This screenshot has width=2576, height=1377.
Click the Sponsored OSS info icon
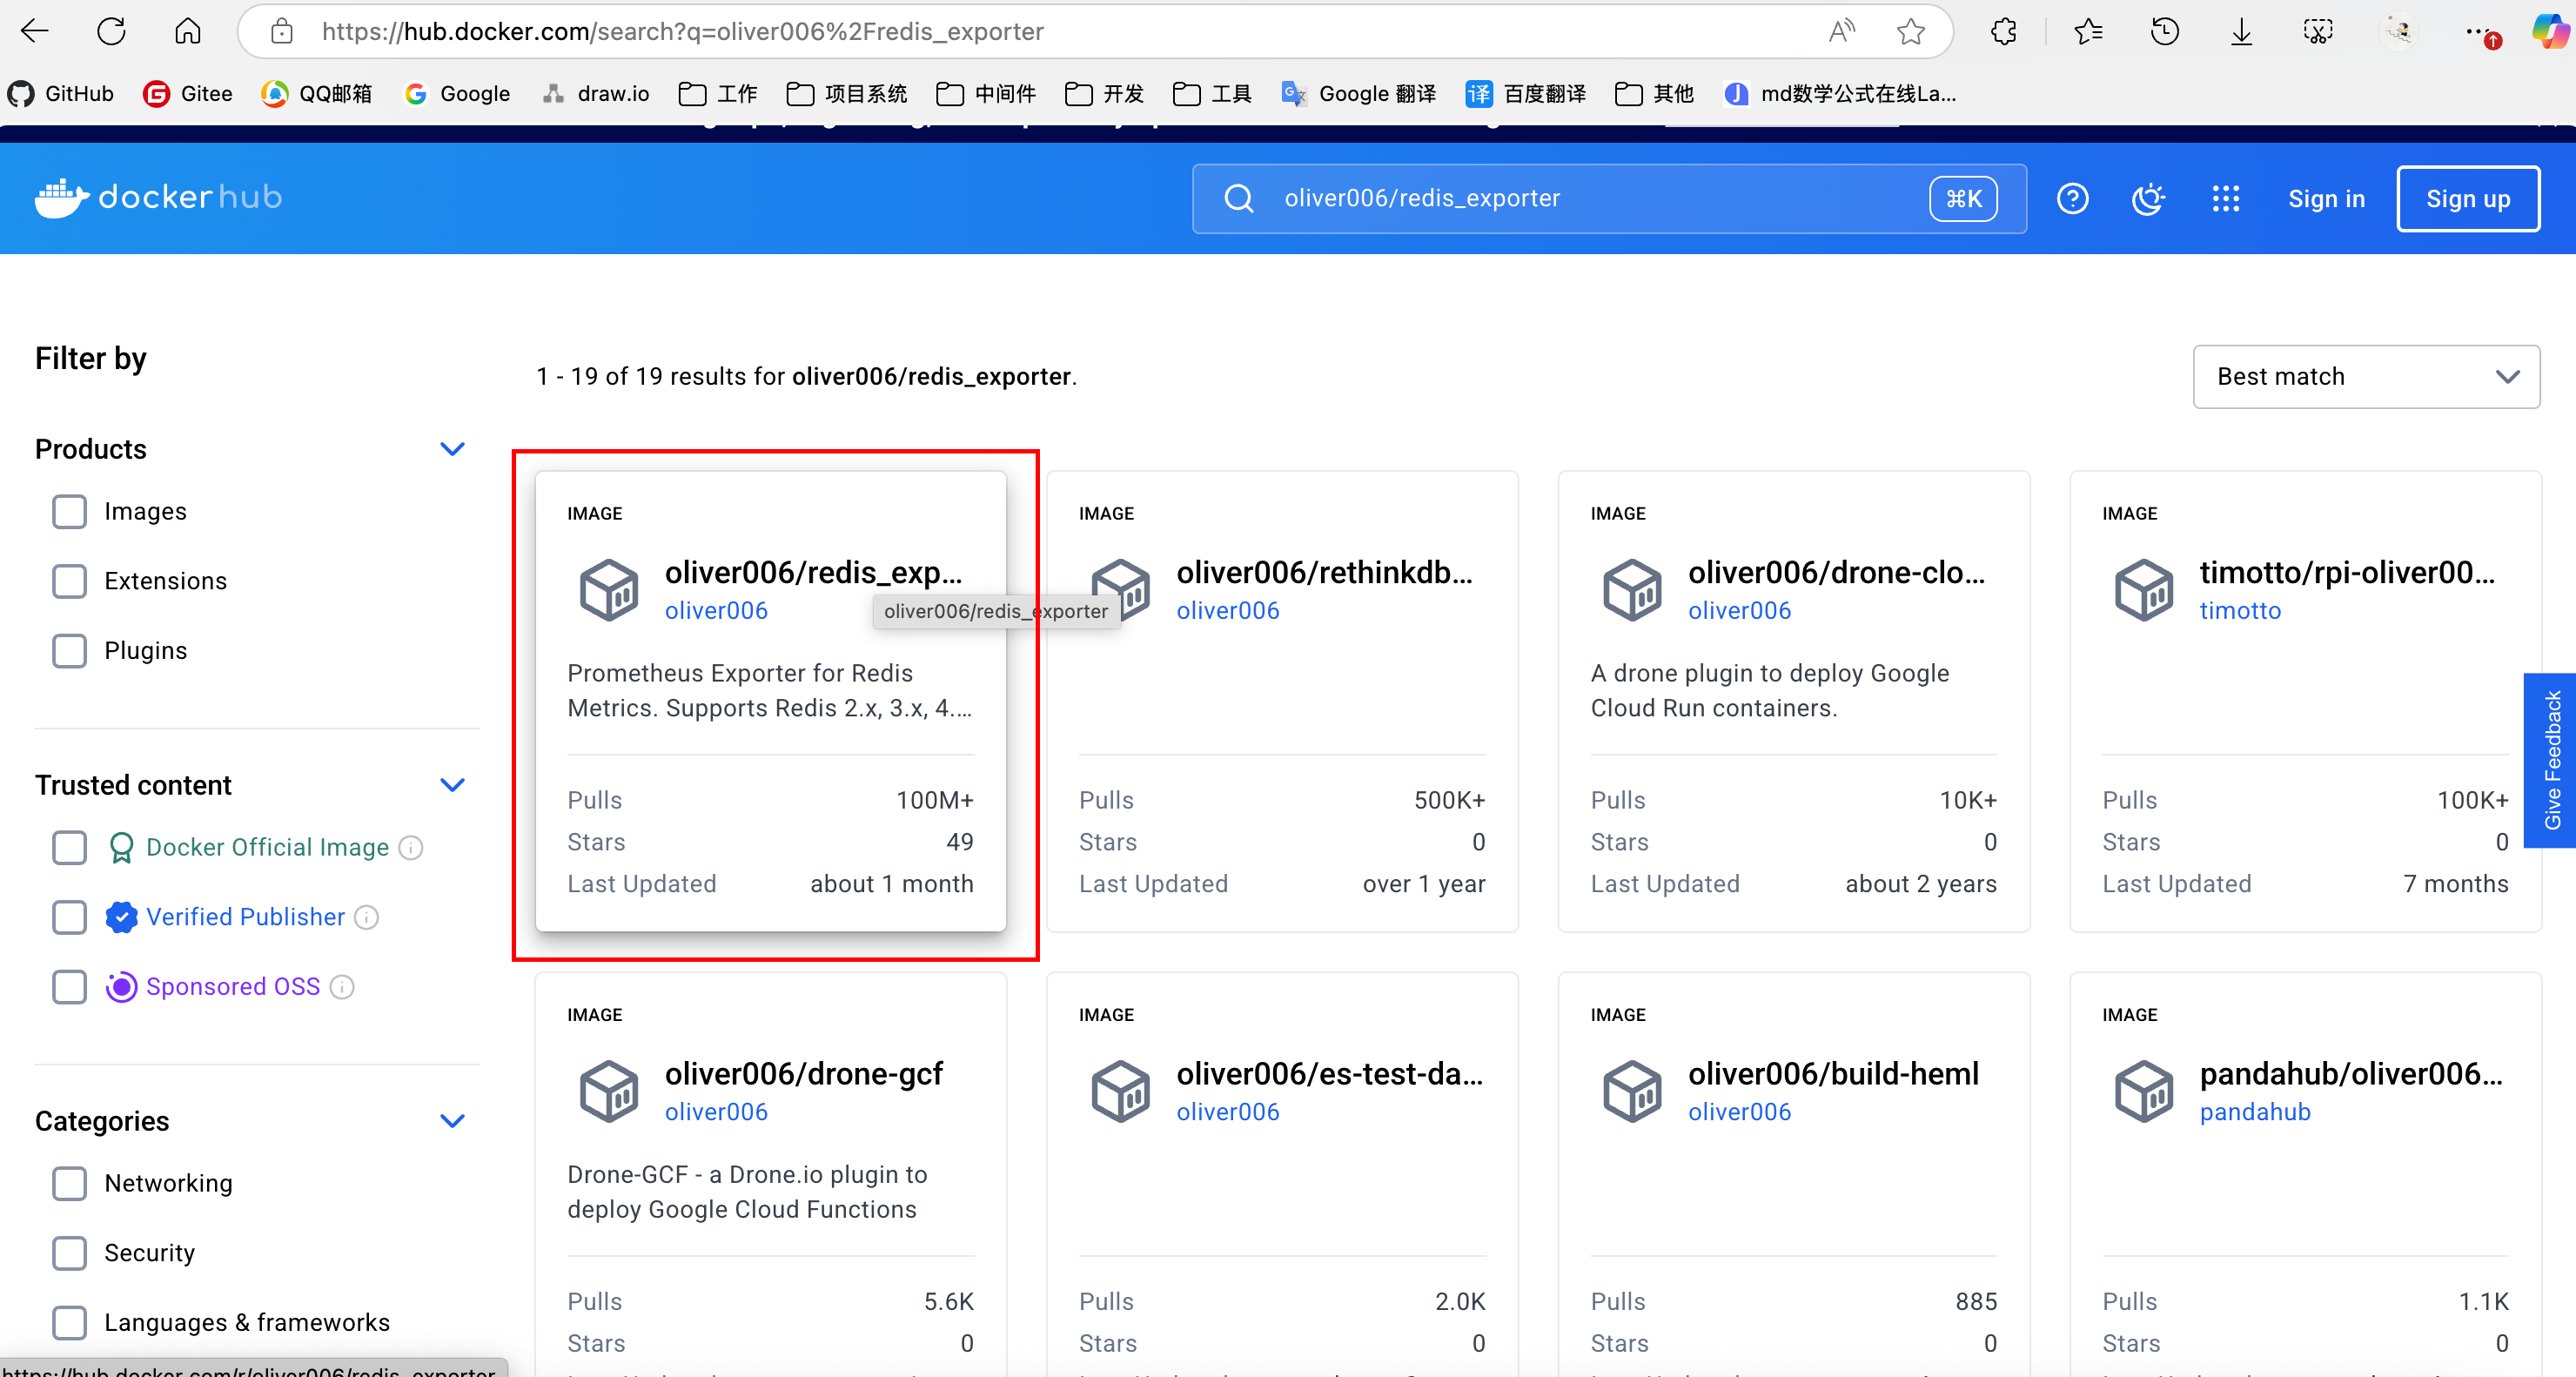tap(342, 987)
